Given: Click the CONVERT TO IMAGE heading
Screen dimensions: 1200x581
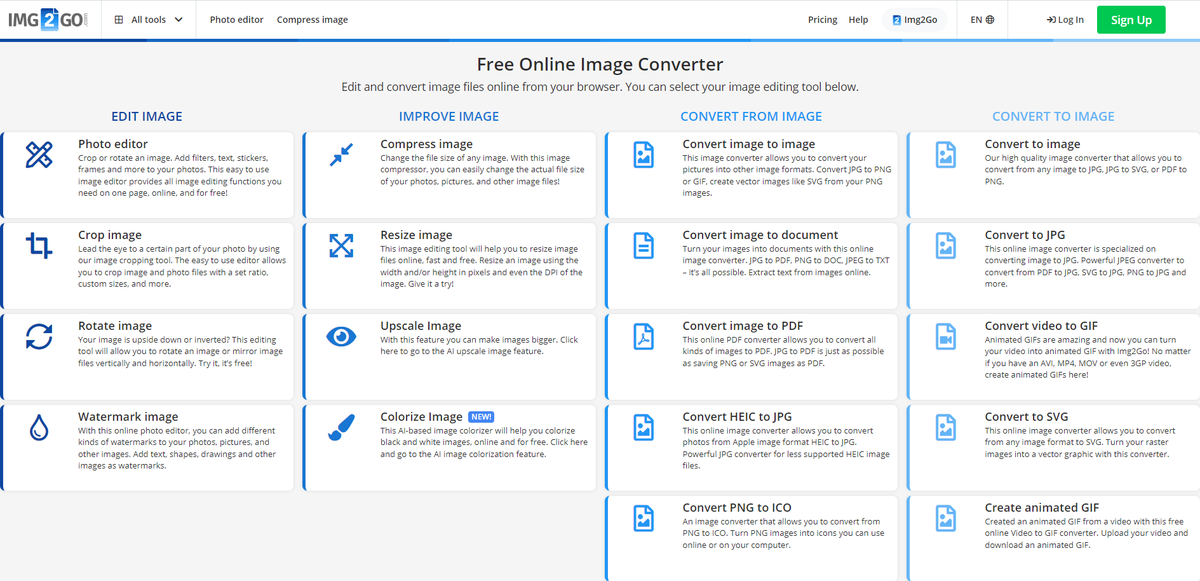Looking at the screenshot, I should [1053, 116].
